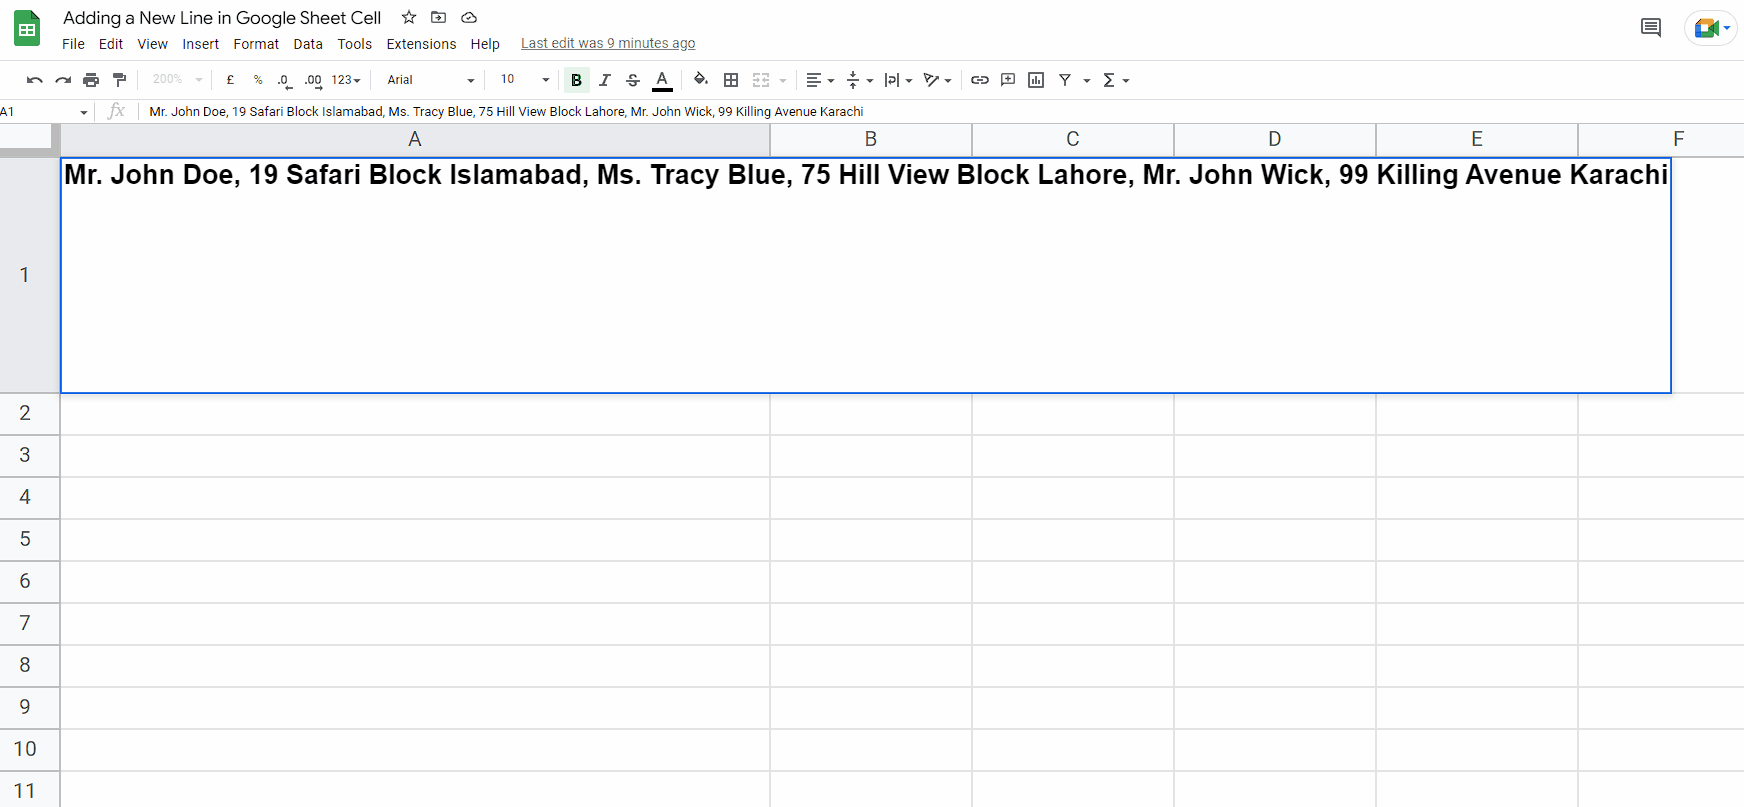Open the Format menu
Viewport: 1744px width, 807px height.
tap(256, 44)
